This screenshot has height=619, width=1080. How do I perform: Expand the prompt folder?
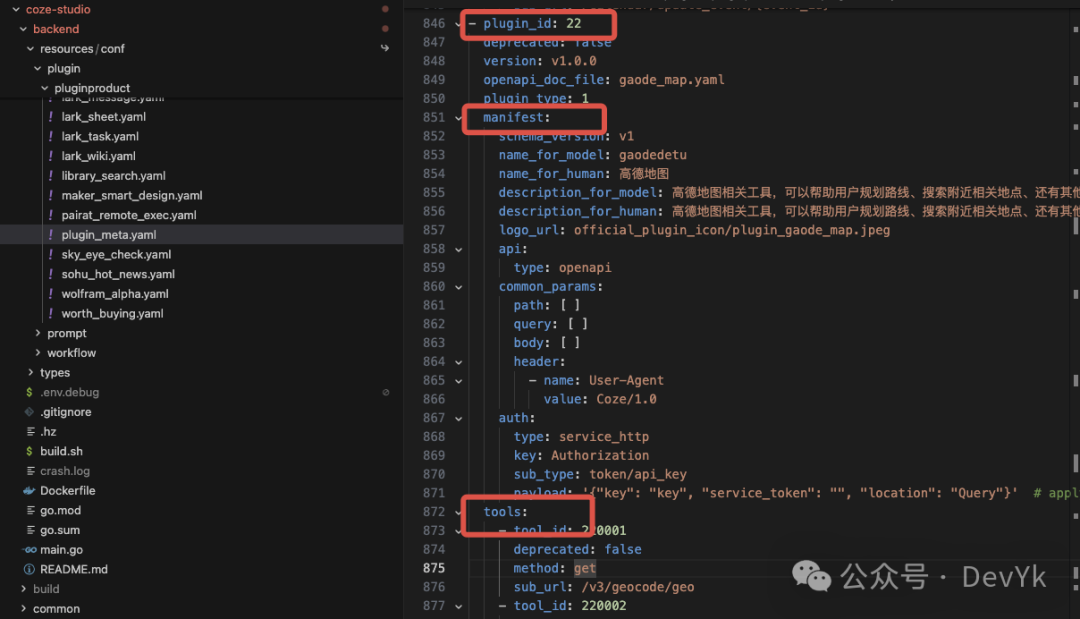pos(38,333)
